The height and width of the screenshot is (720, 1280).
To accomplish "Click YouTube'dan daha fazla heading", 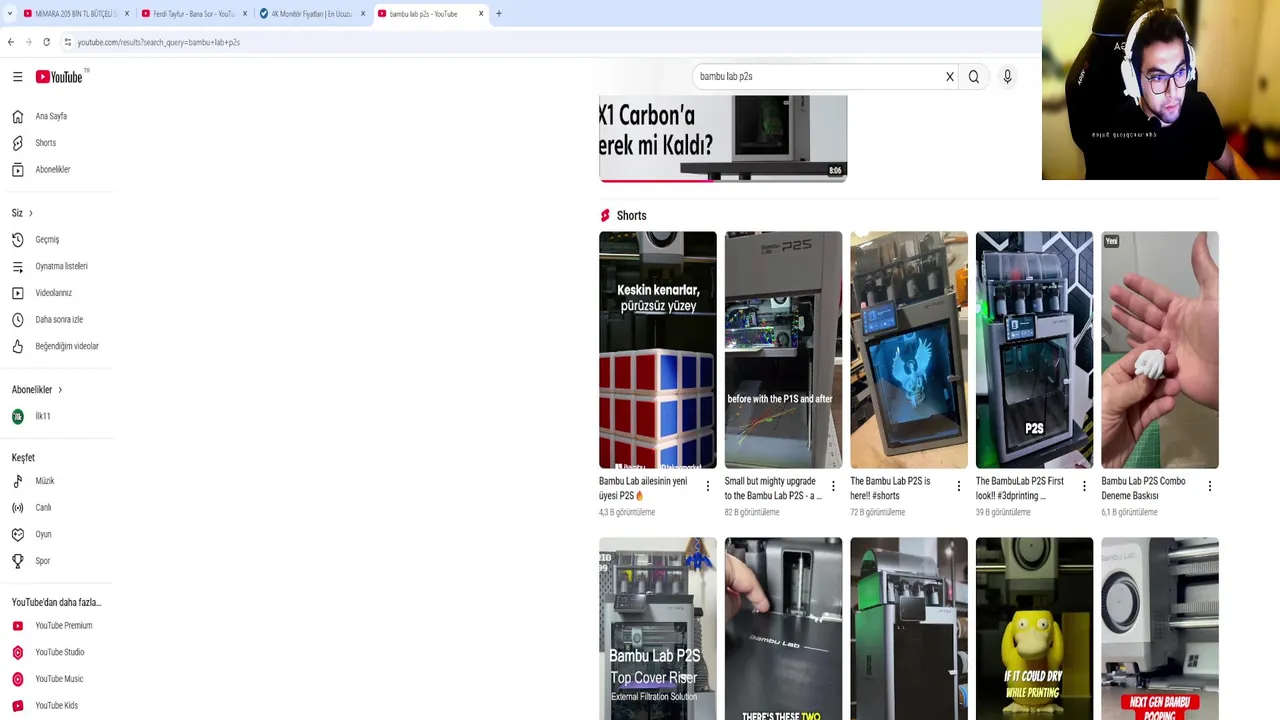I will [56, 603].
